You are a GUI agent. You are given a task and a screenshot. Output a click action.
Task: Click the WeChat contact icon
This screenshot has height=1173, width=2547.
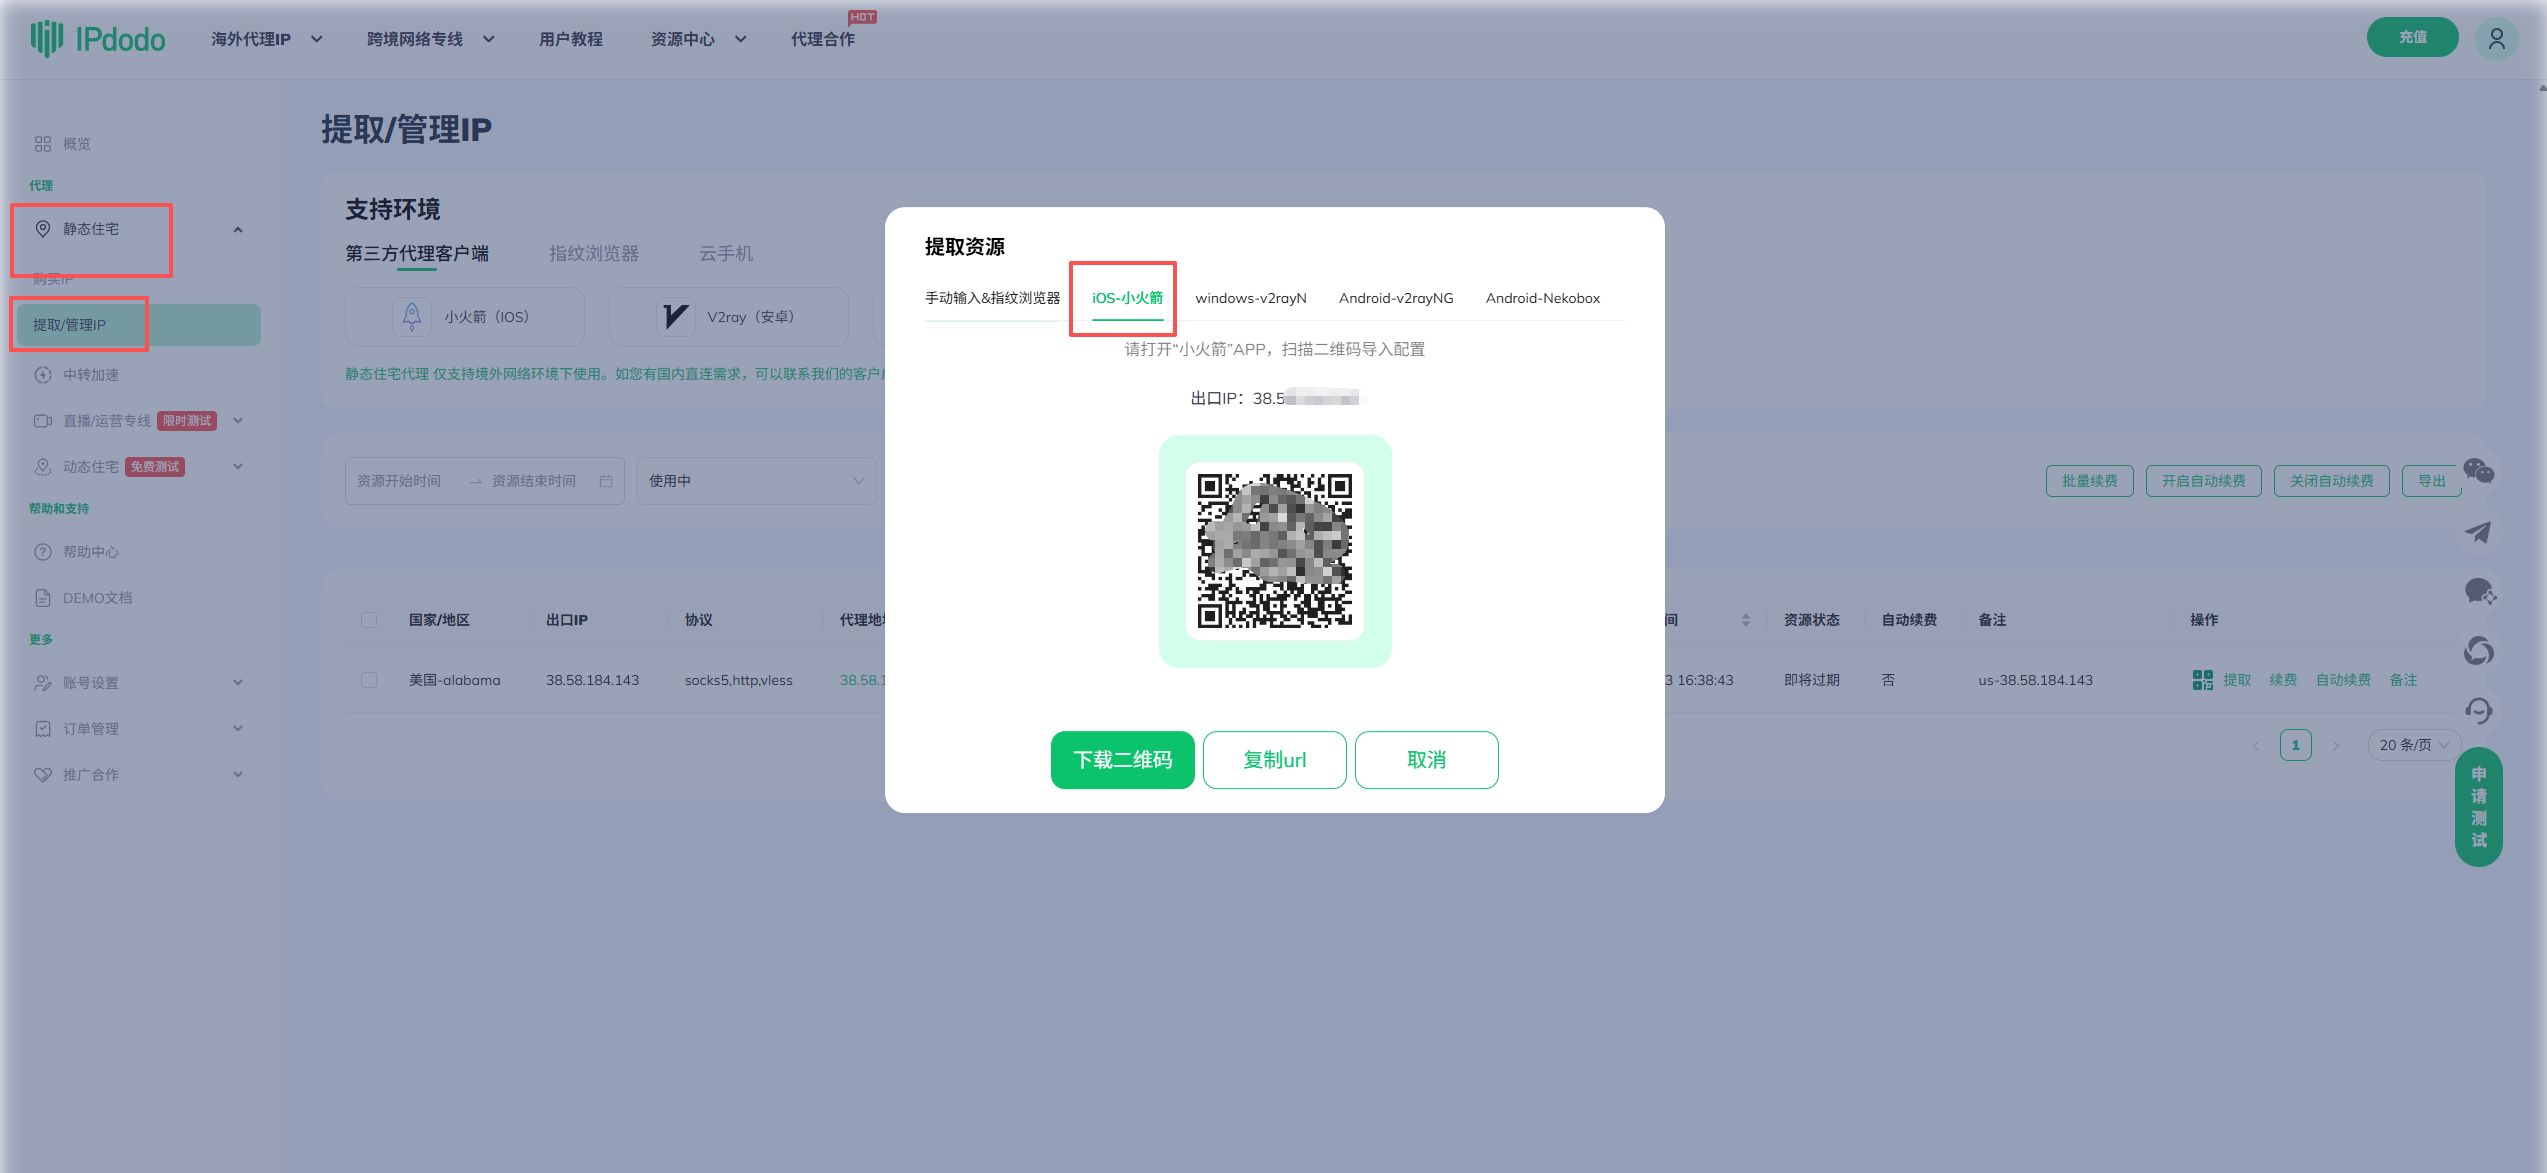pyautogui.click(x=2478, y=471)
